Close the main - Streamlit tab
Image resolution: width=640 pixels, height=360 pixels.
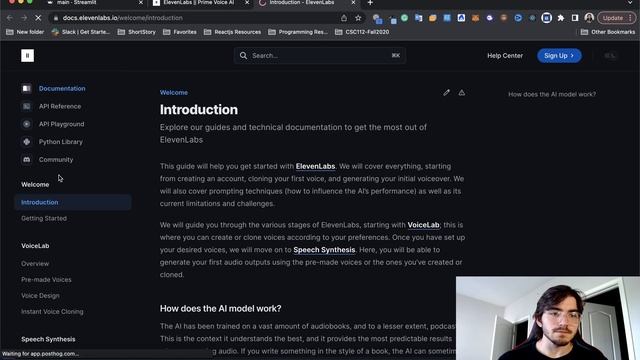click(x=141, y=3)
